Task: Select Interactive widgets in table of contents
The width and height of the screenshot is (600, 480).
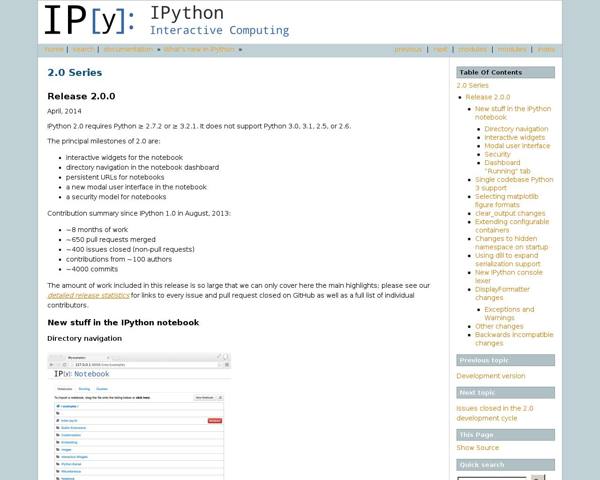Action: pos(515,137)
